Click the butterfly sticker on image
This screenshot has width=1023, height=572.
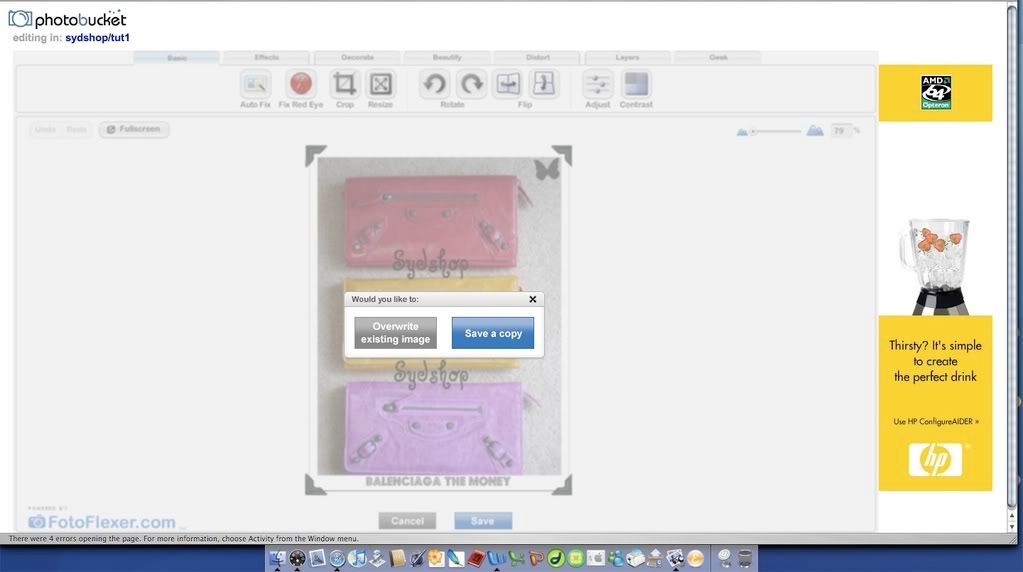coord(547,170)
